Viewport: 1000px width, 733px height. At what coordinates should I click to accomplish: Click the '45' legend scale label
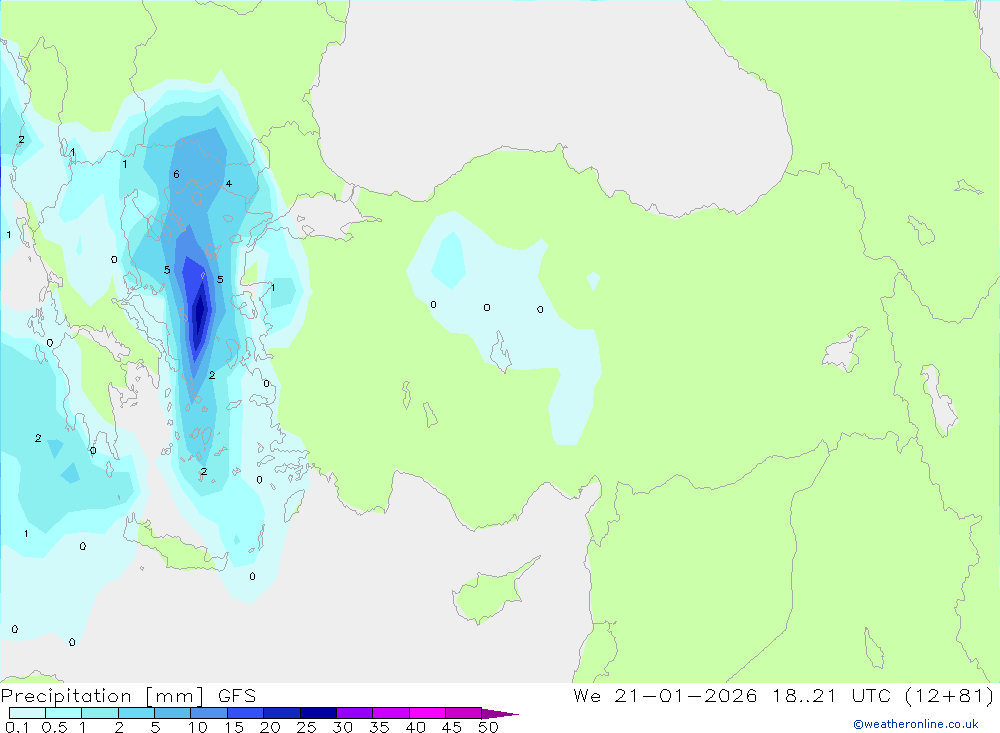coord(452,727)
